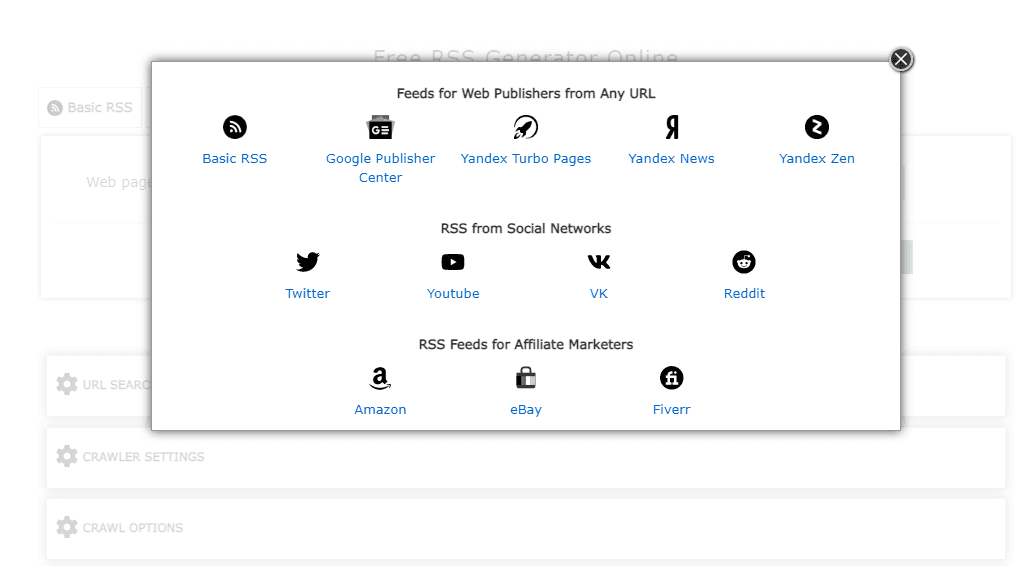This screenshot has height=566, width=1033.
Task: Click the RSS icon in the Basic RSS tab
Action: click(55, 107)
